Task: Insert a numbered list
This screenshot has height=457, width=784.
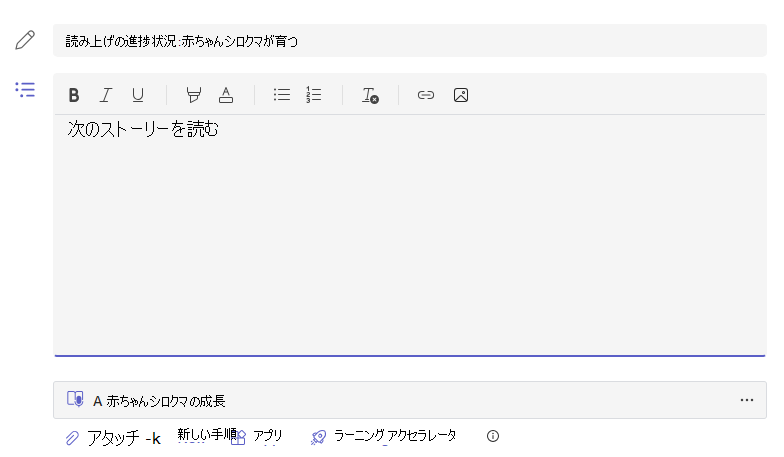Action: [x=314, y=94]
